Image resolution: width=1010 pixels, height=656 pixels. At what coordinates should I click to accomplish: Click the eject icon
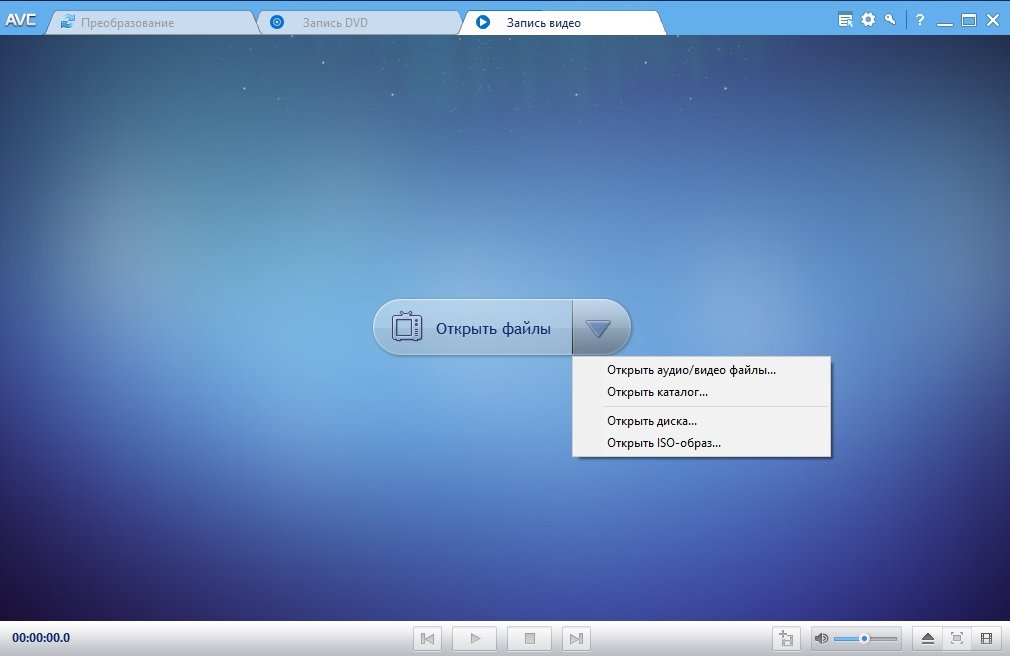click(x=928, y=639)
